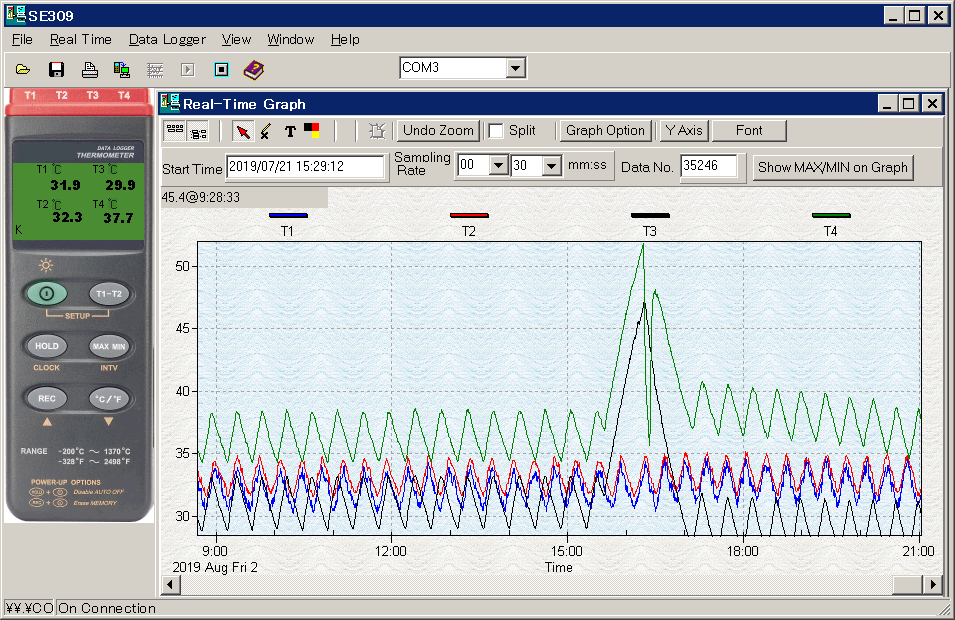955x620 pixels.
Task: Click the T4 reading 37.7 on display
Action: coord(118,218)
